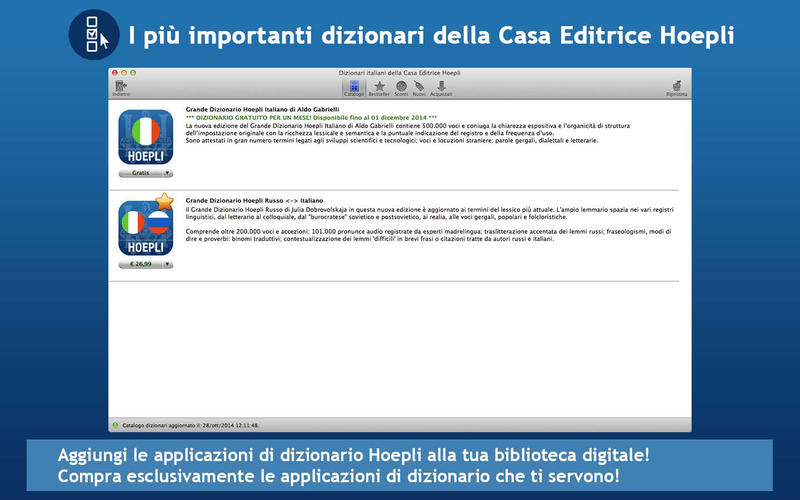
Task: Click the window title 'Dizionari italiani della Casa Editrice Hoepli'
Action: click(x=399, y=73)
